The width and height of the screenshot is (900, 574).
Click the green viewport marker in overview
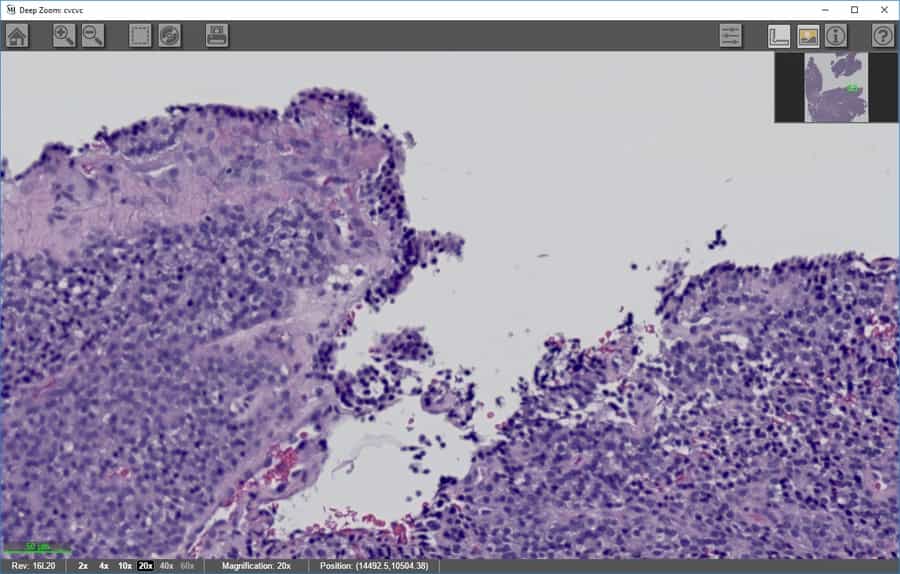pyautogui.click(x=853, y=88)
